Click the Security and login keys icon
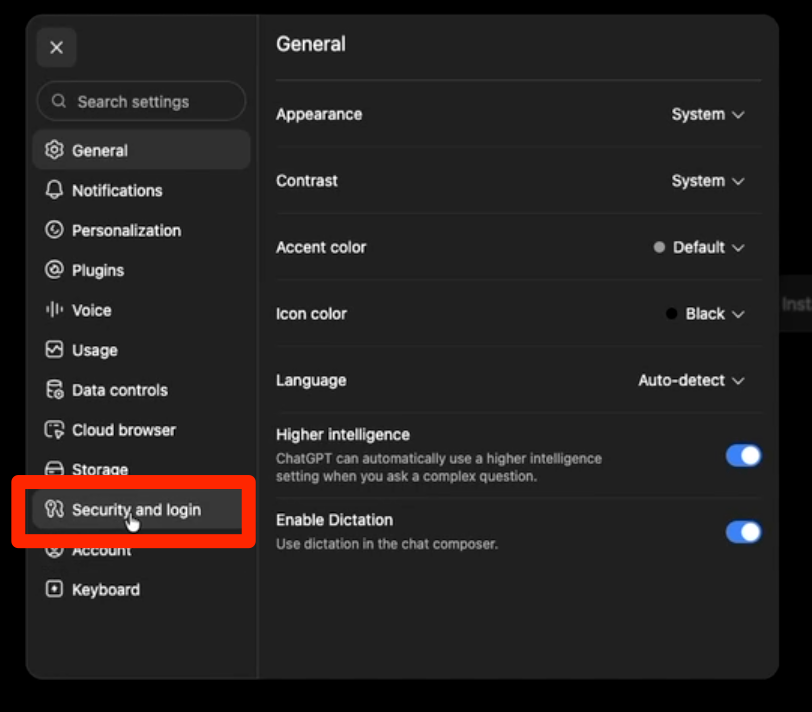812x712 pixels. click(x=54, y=510)
